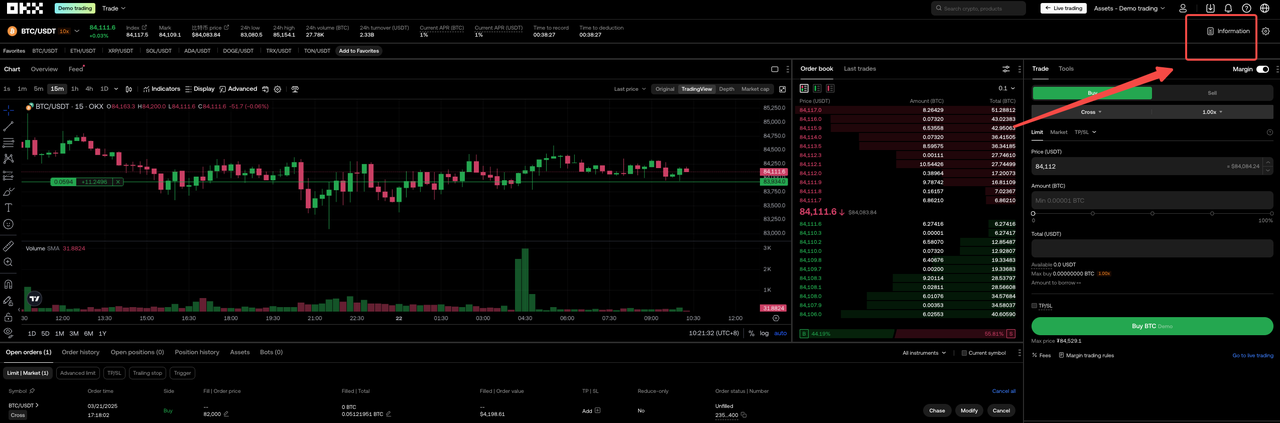Open the user profile icon

(1183, 8)
